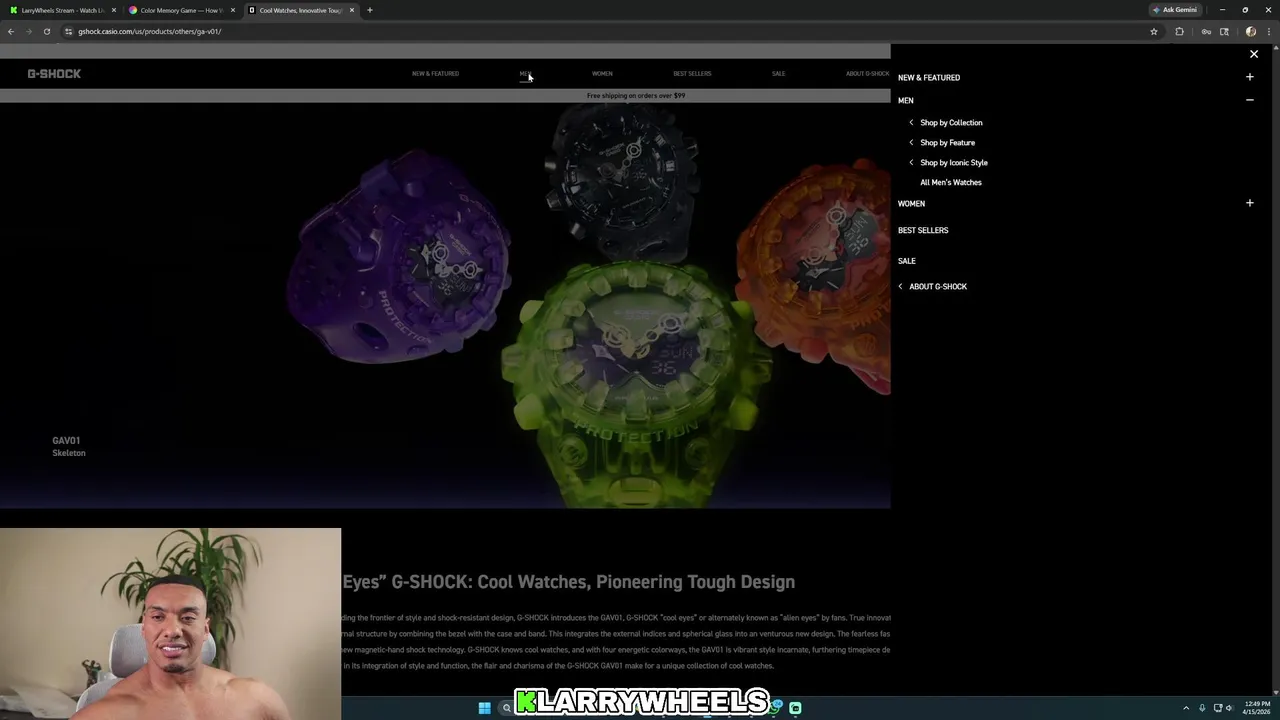Open Chrome three-dot menu

point(1269,31)
